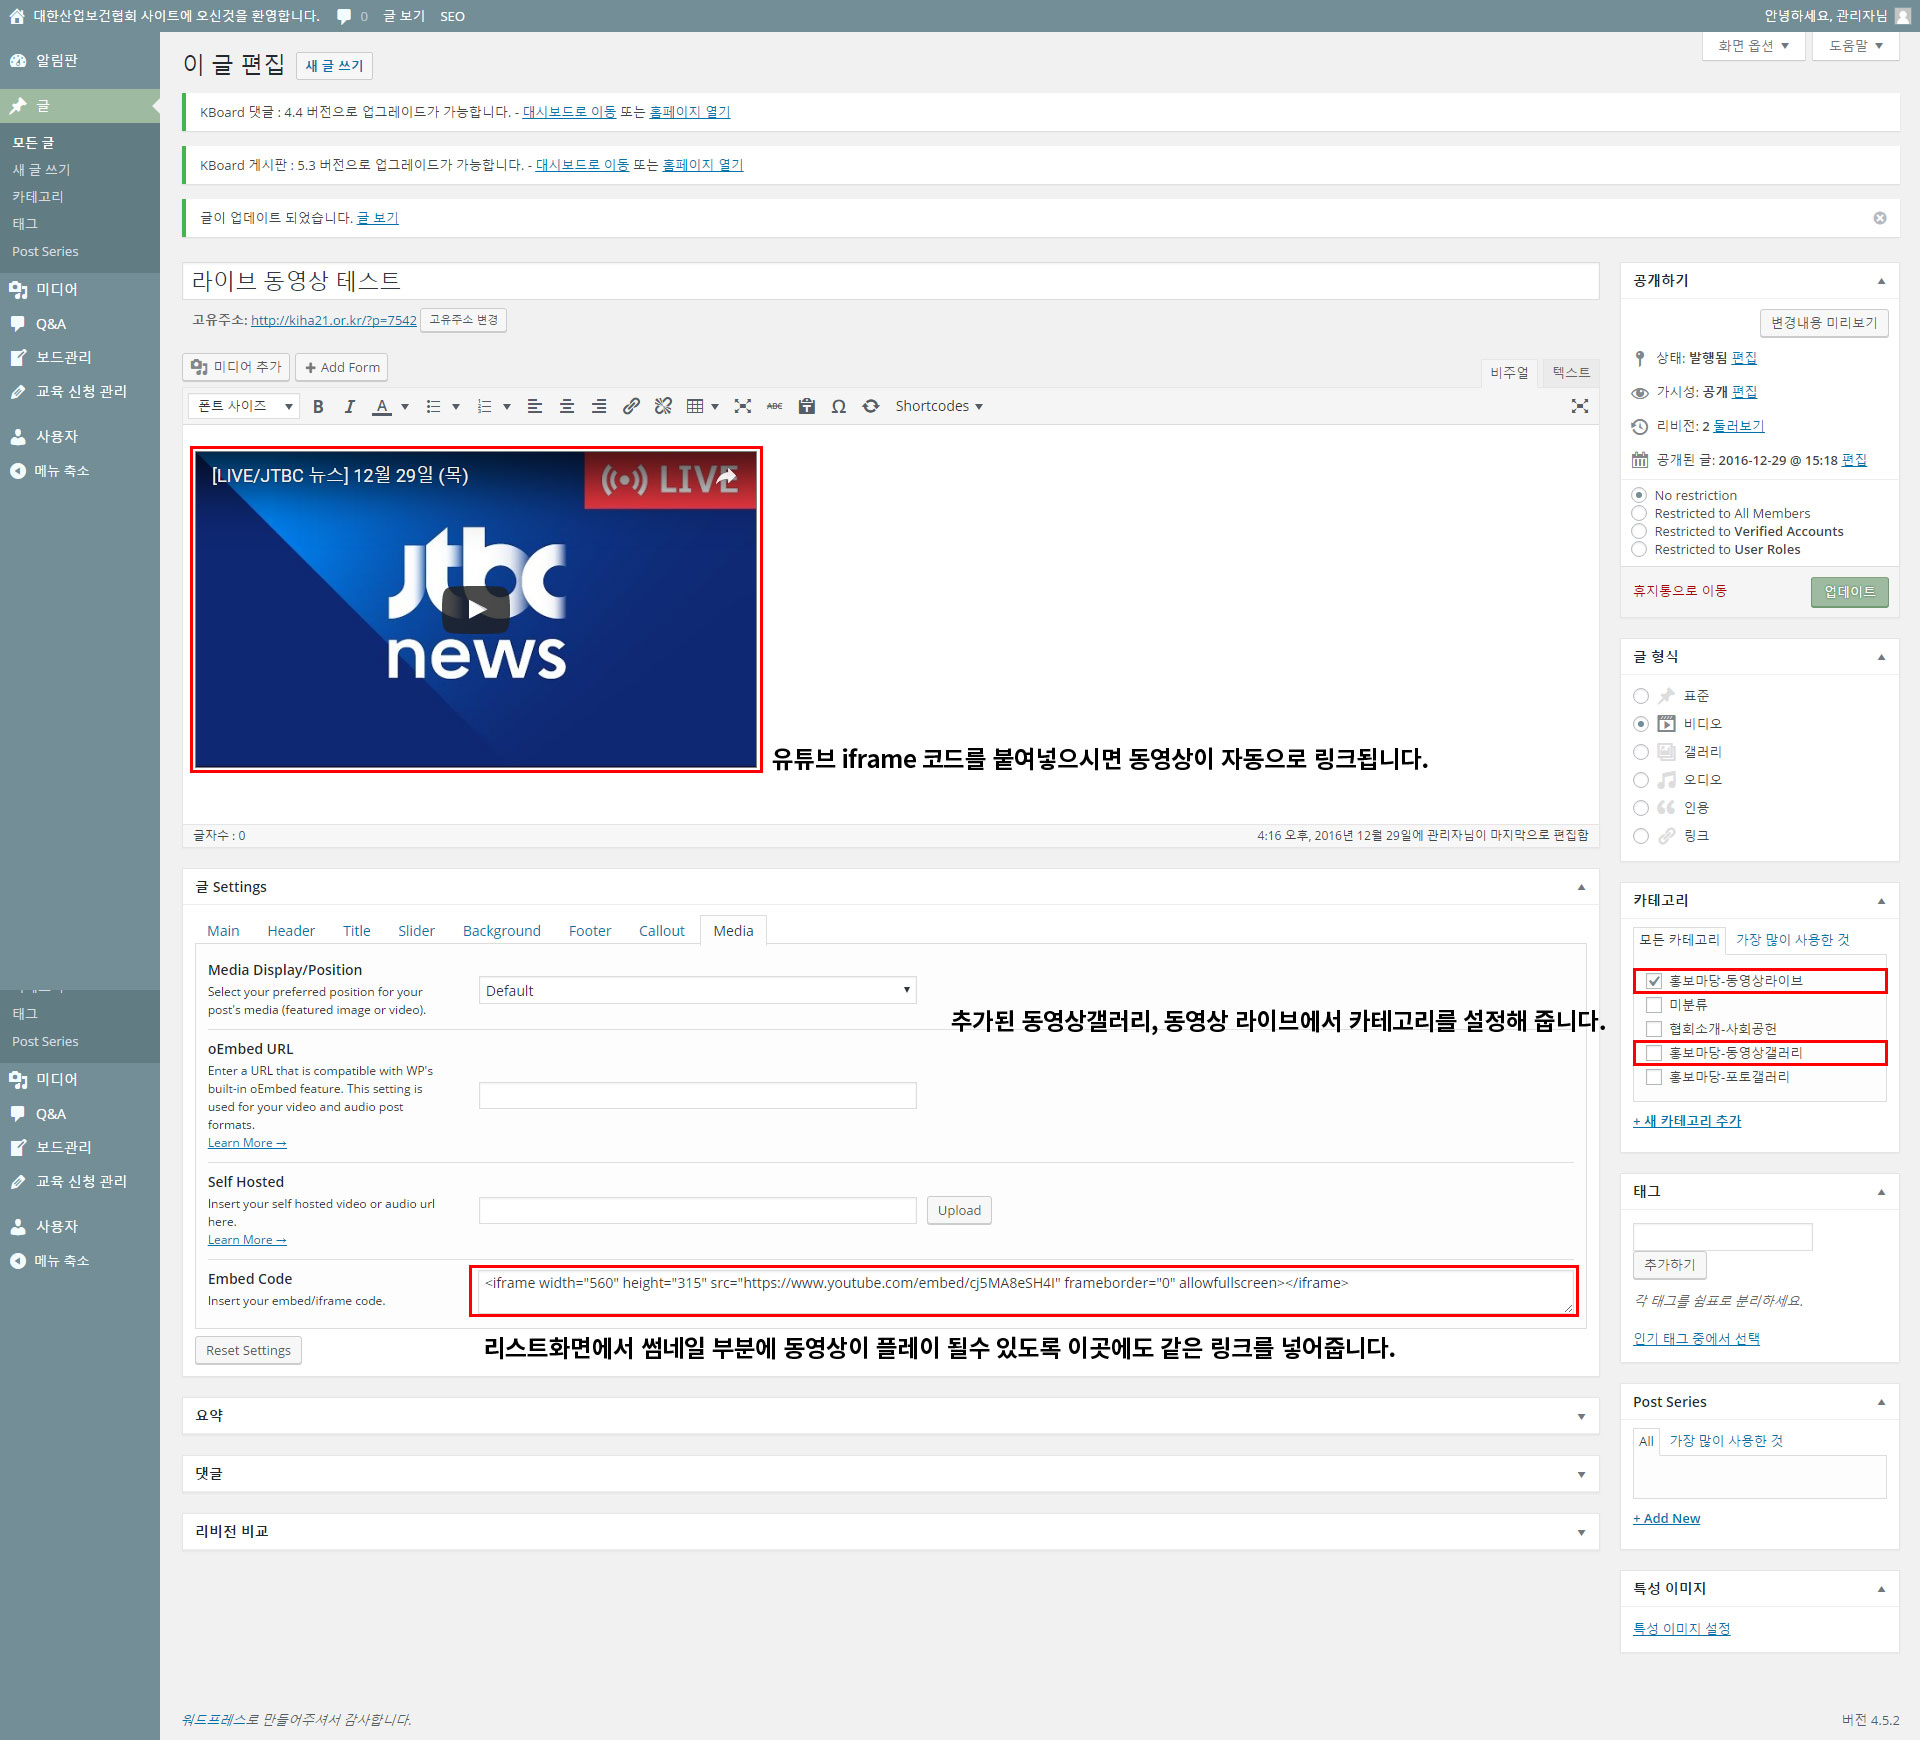This screenshot has width=1920, height=1740.
Task: Click the + 새 카테고리 추가 link
Action: (x=1687, y=1122)
